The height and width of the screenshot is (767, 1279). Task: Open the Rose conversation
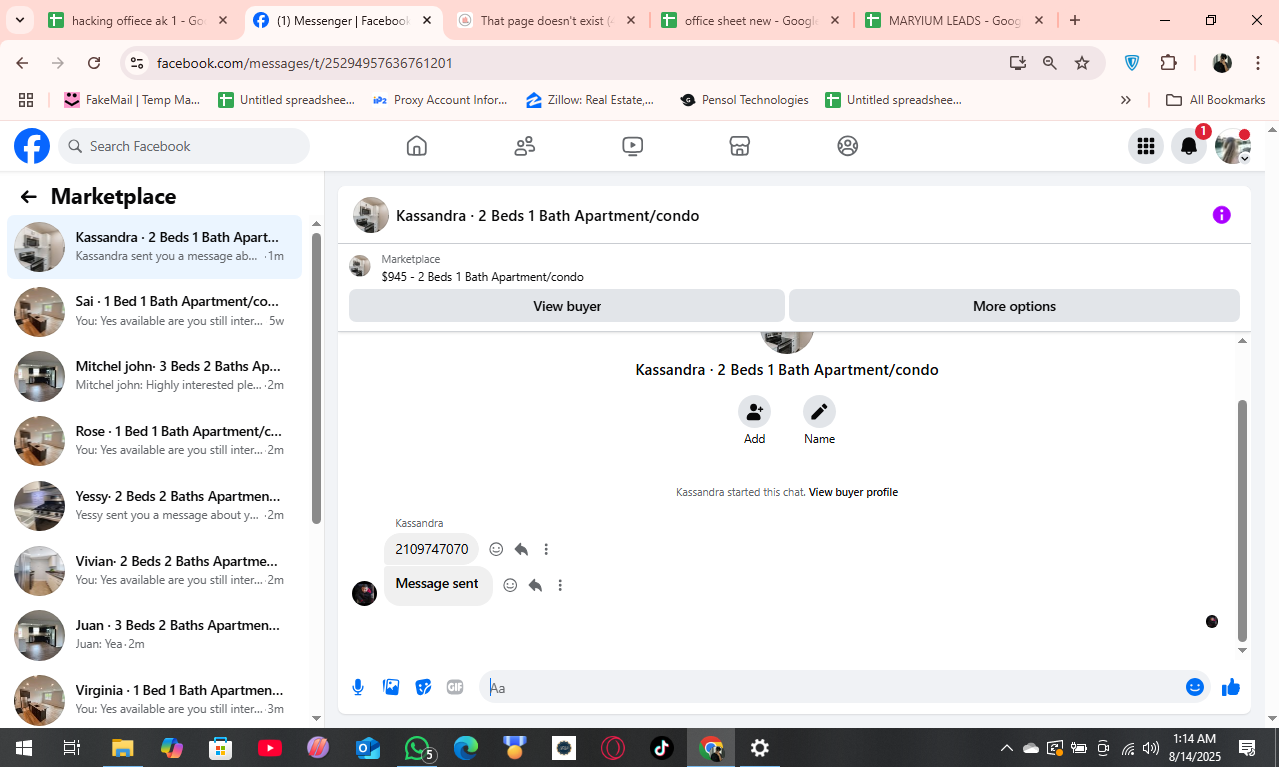click(x=154, y=441)
